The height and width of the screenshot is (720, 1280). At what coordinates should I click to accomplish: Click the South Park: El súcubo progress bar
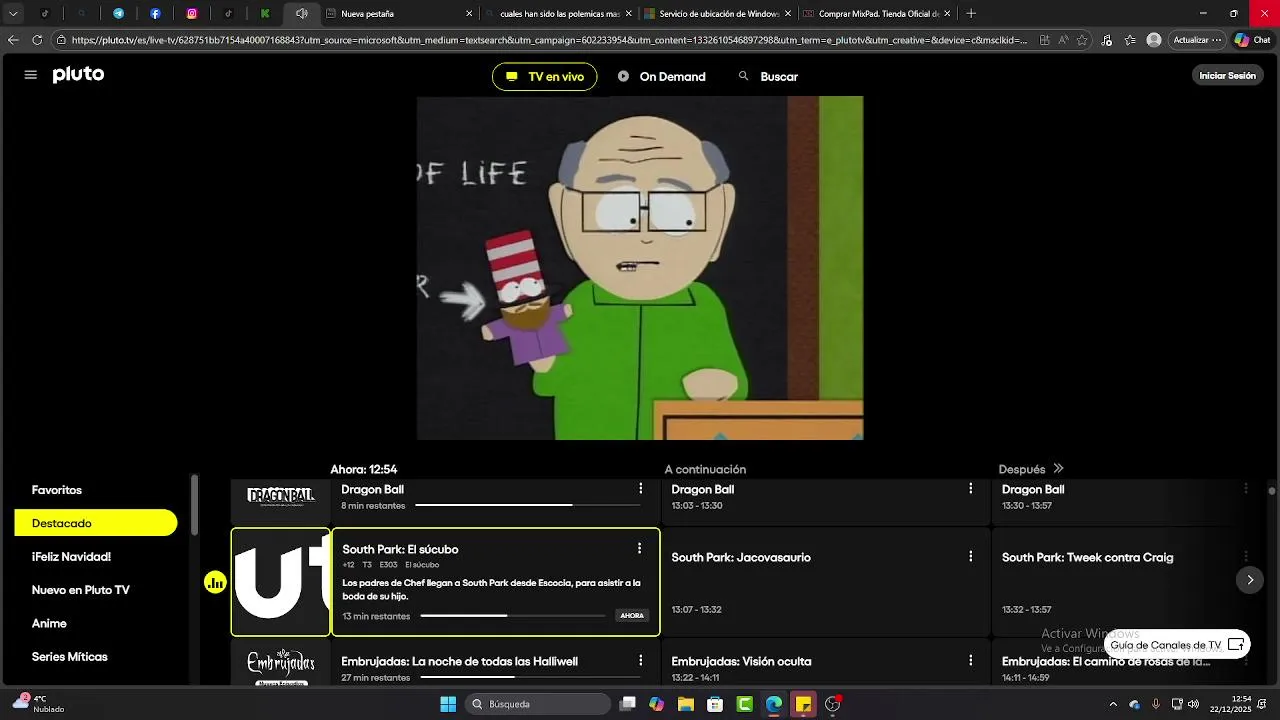click(x=514, y=616)
